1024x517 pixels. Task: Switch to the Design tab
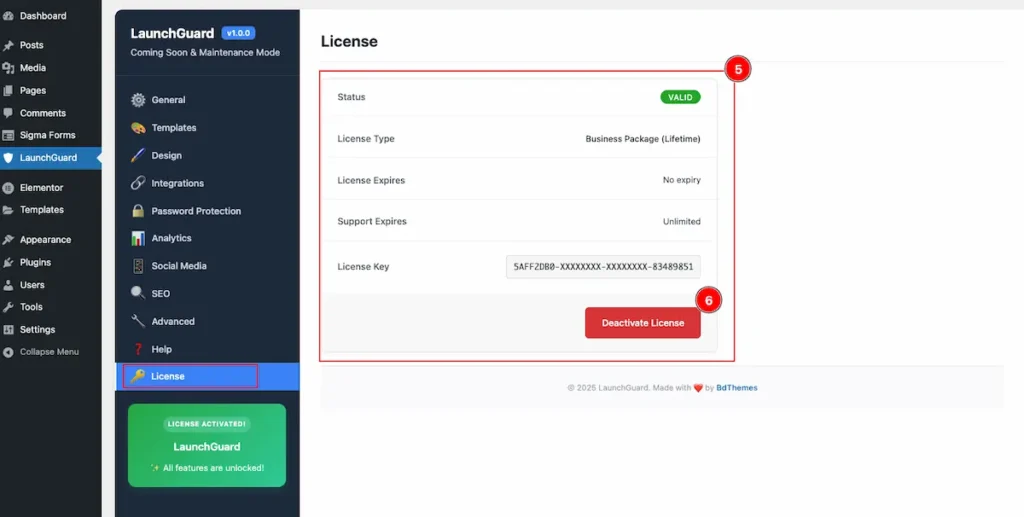[x=207, y=155]
